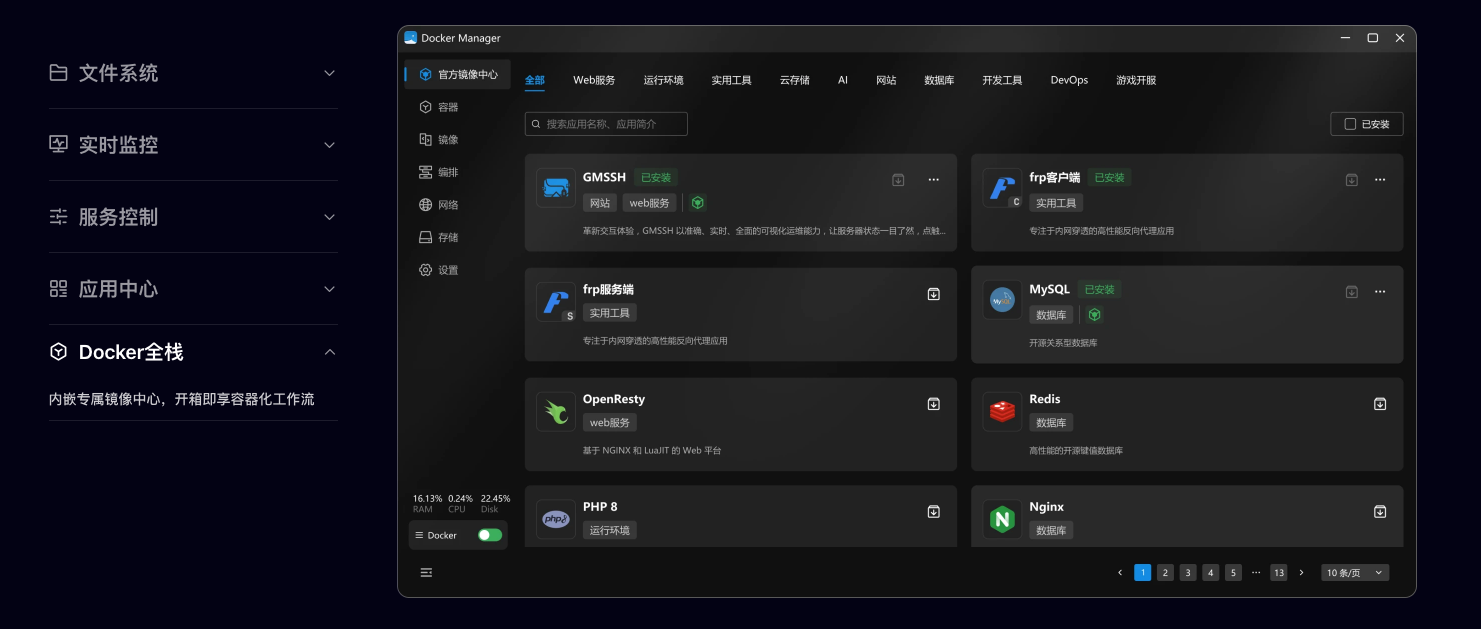This screenshot has width=1481, height=629.
Task: Collapse sidebar using bottom menu icon
Action: (x=426, y=573)
